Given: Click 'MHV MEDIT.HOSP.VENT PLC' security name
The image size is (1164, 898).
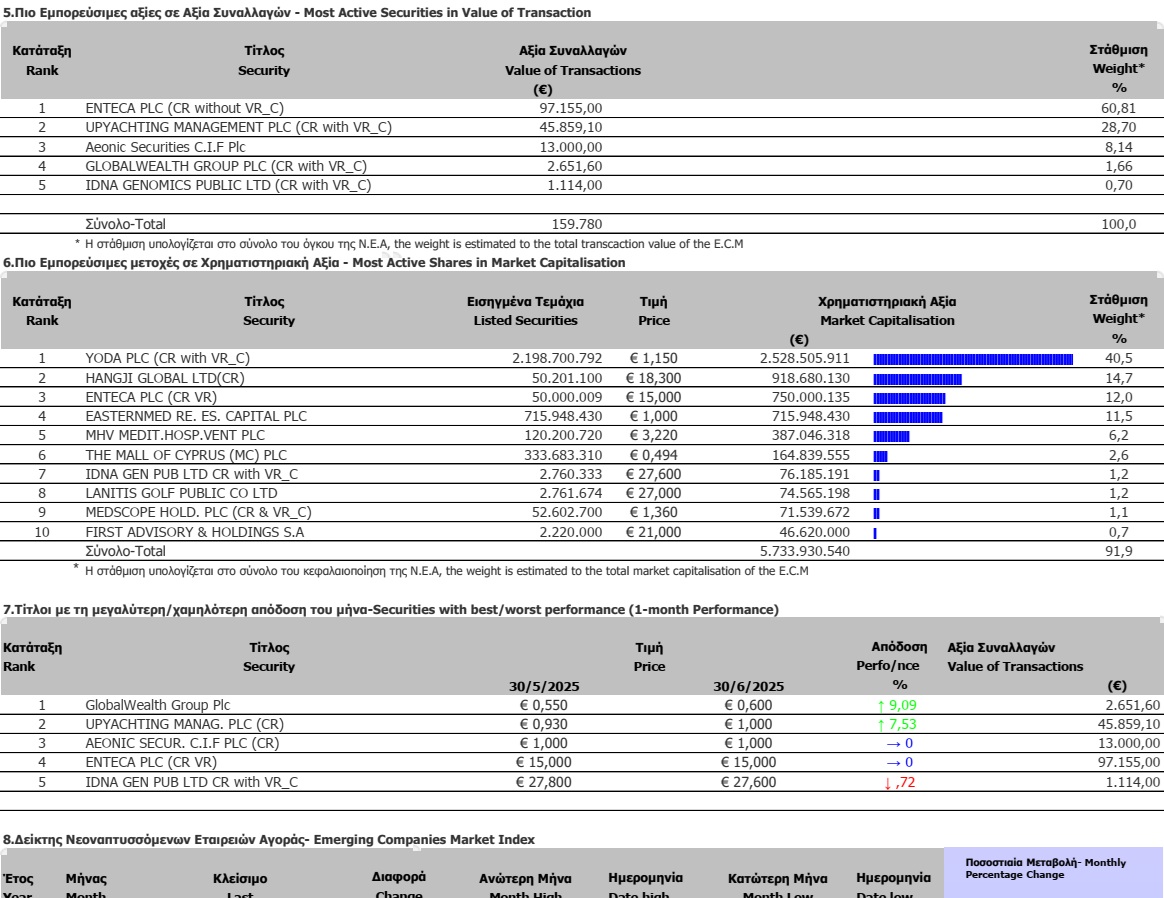Looking at the screenshot, I should point(175,436).
